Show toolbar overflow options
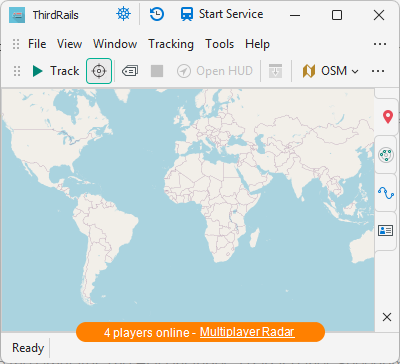 click(378, 71)
